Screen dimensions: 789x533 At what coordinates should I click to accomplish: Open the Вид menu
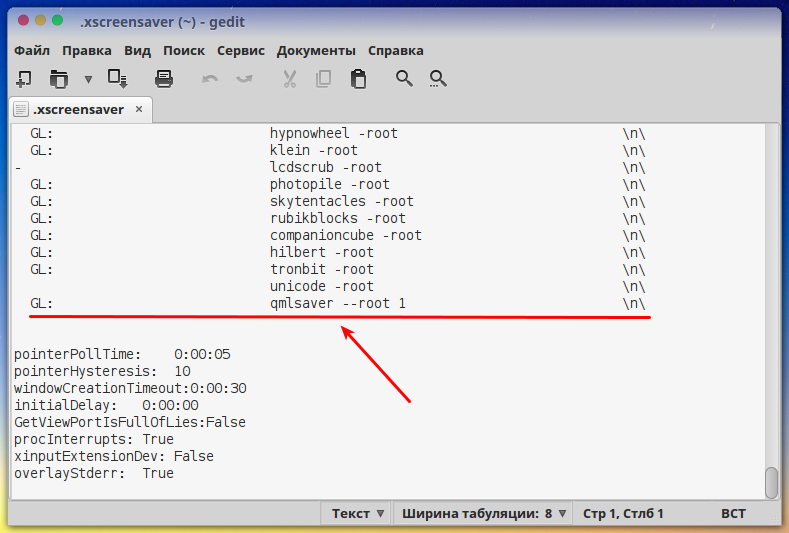click(137, 51)
